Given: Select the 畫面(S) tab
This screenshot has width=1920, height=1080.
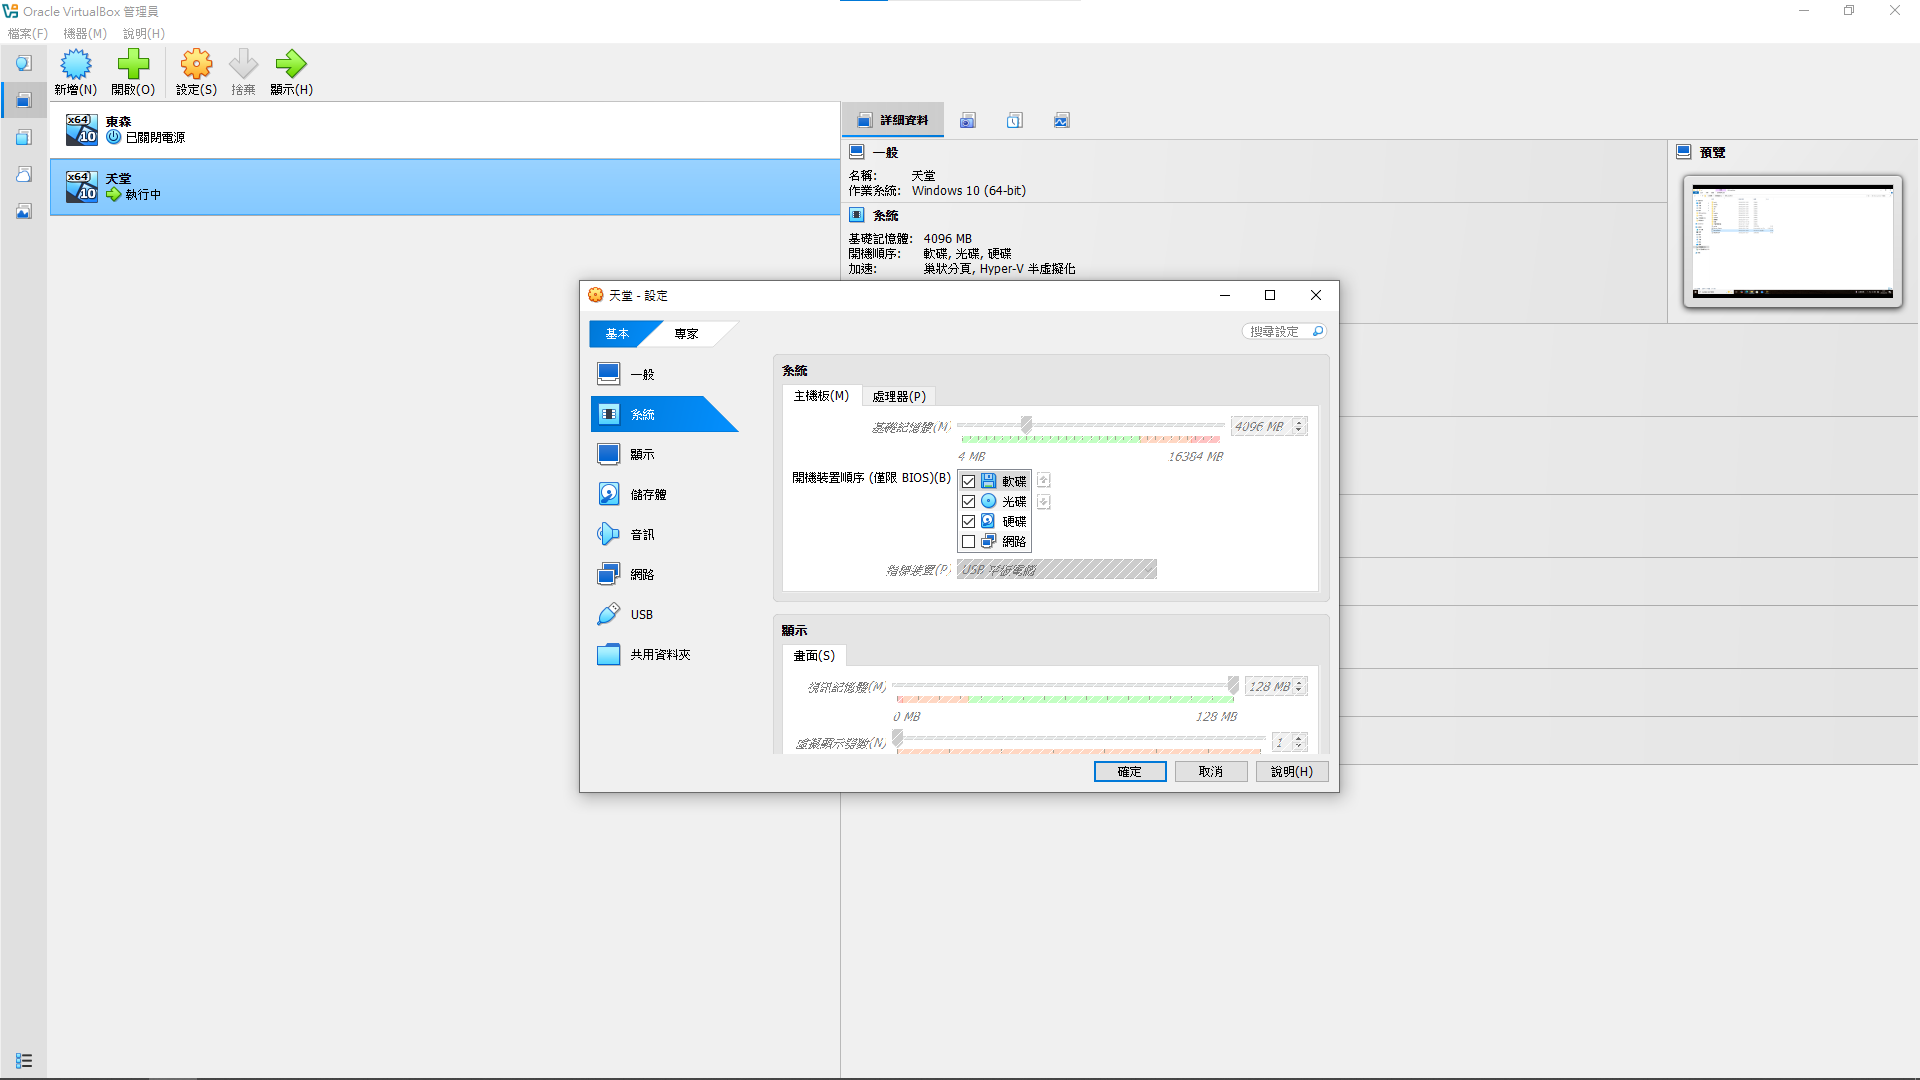Looking at the screenshot, I should click(x=814, y=656).
